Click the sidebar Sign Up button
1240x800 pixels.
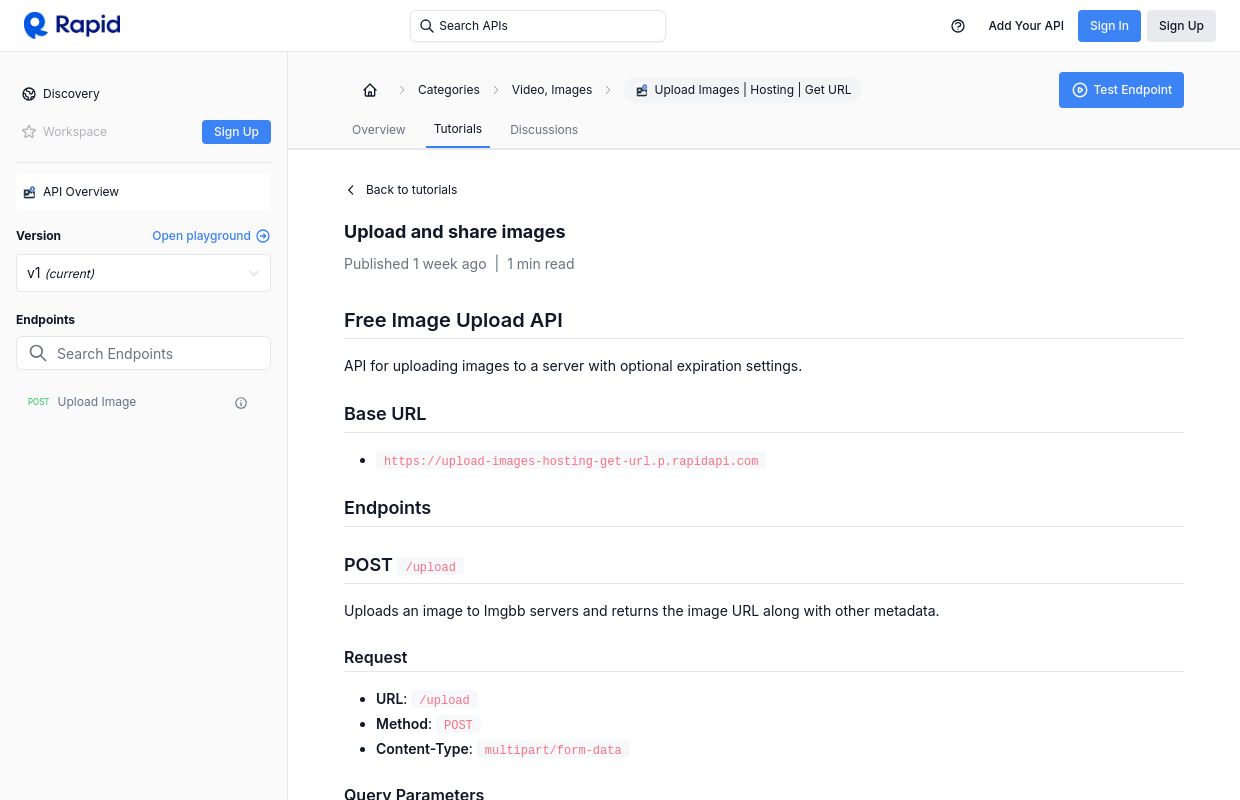point(236,132)
